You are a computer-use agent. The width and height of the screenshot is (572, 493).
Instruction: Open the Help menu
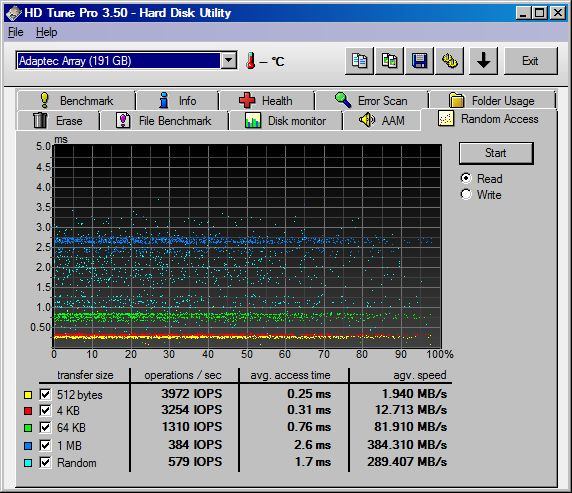tap(46, 32)
